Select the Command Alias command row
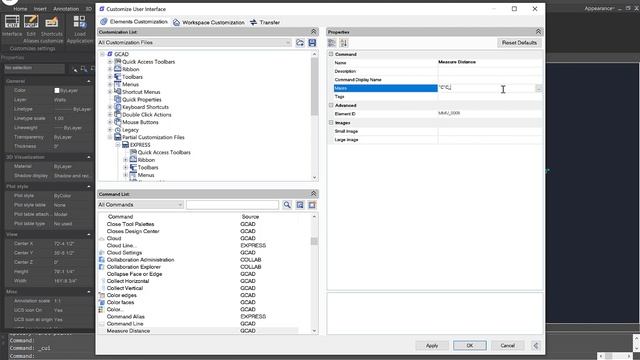The image size is (640, 360). 125,316
